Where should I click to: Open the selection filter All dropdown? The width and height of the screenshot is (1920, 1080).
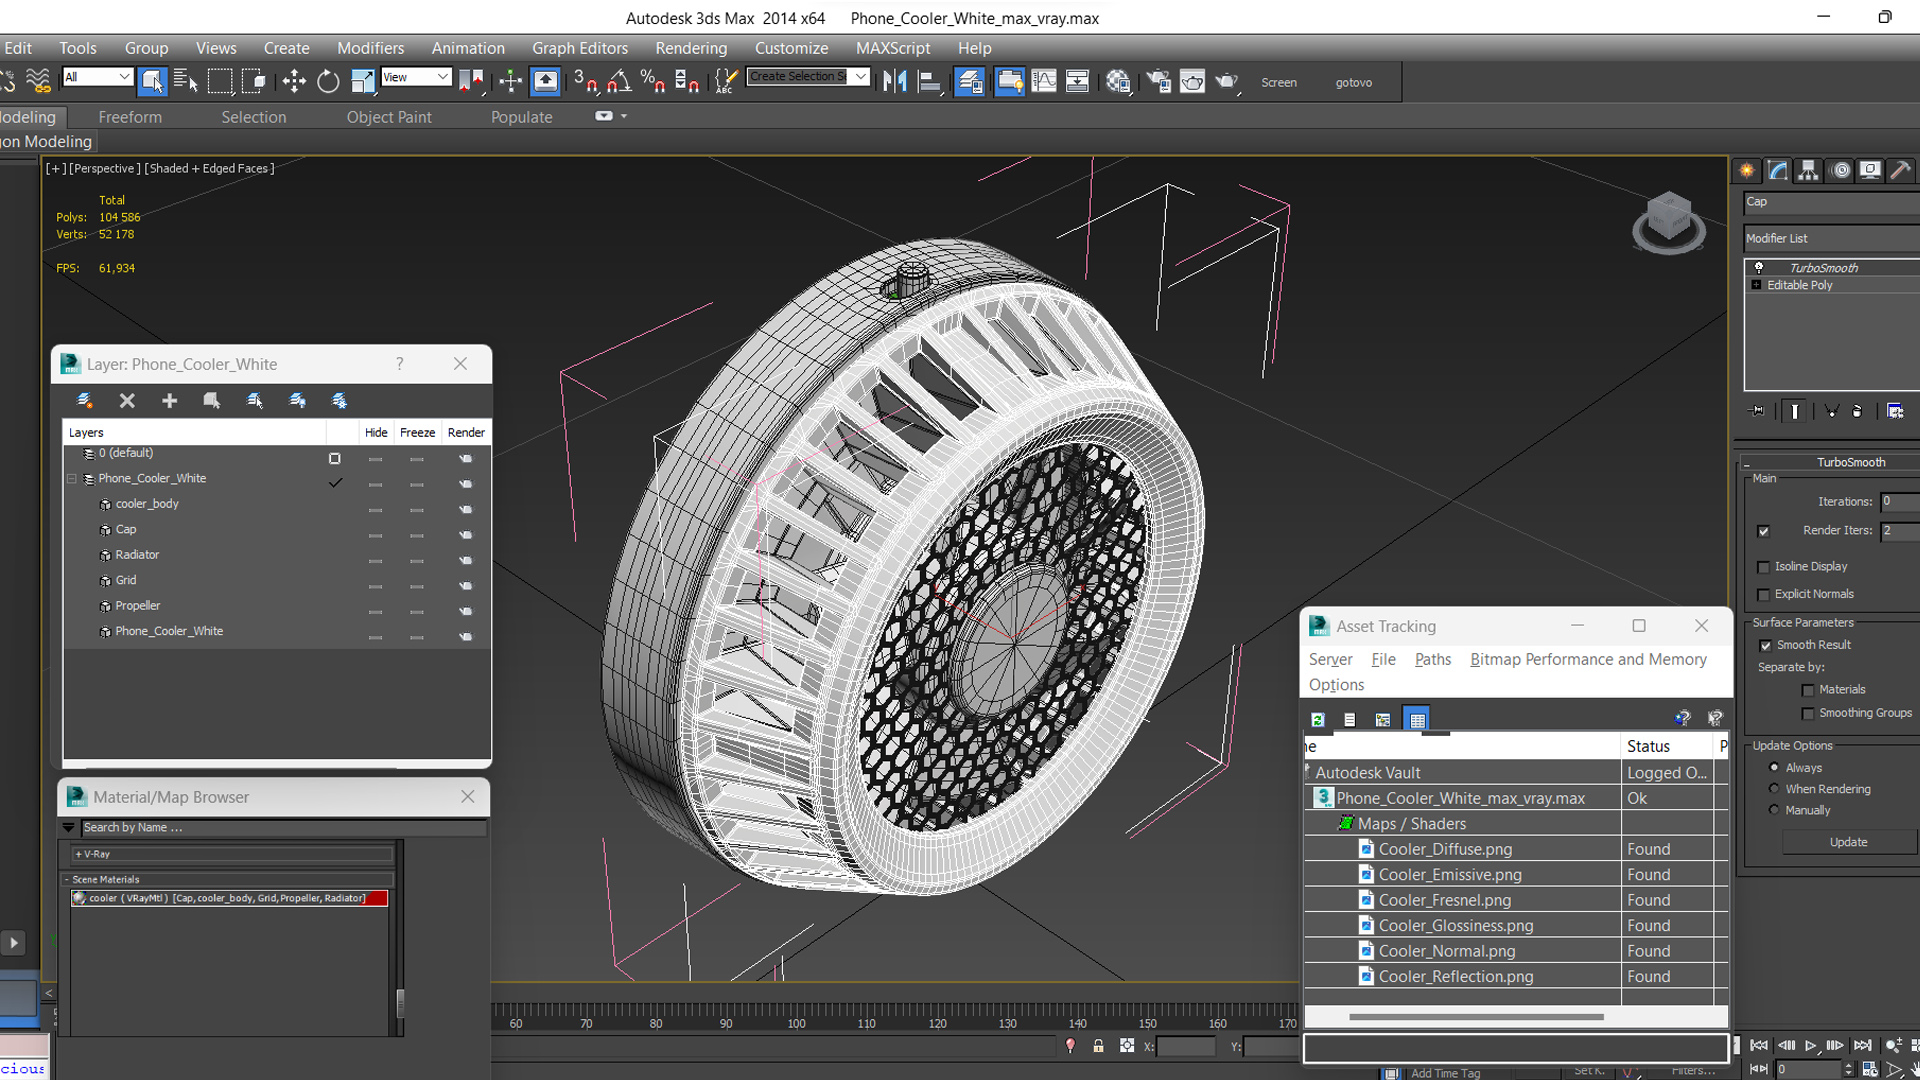(97, 77)
